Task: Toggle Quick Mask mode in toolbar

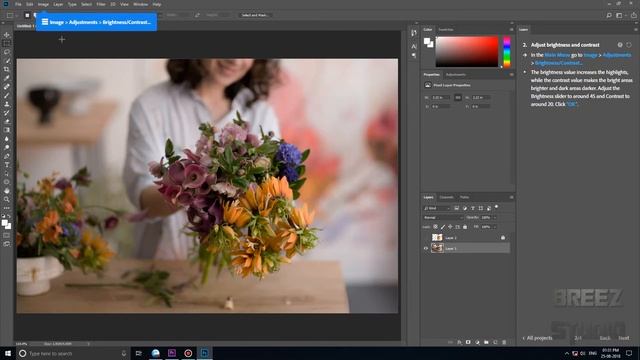Action: click(x=7, y=235)
